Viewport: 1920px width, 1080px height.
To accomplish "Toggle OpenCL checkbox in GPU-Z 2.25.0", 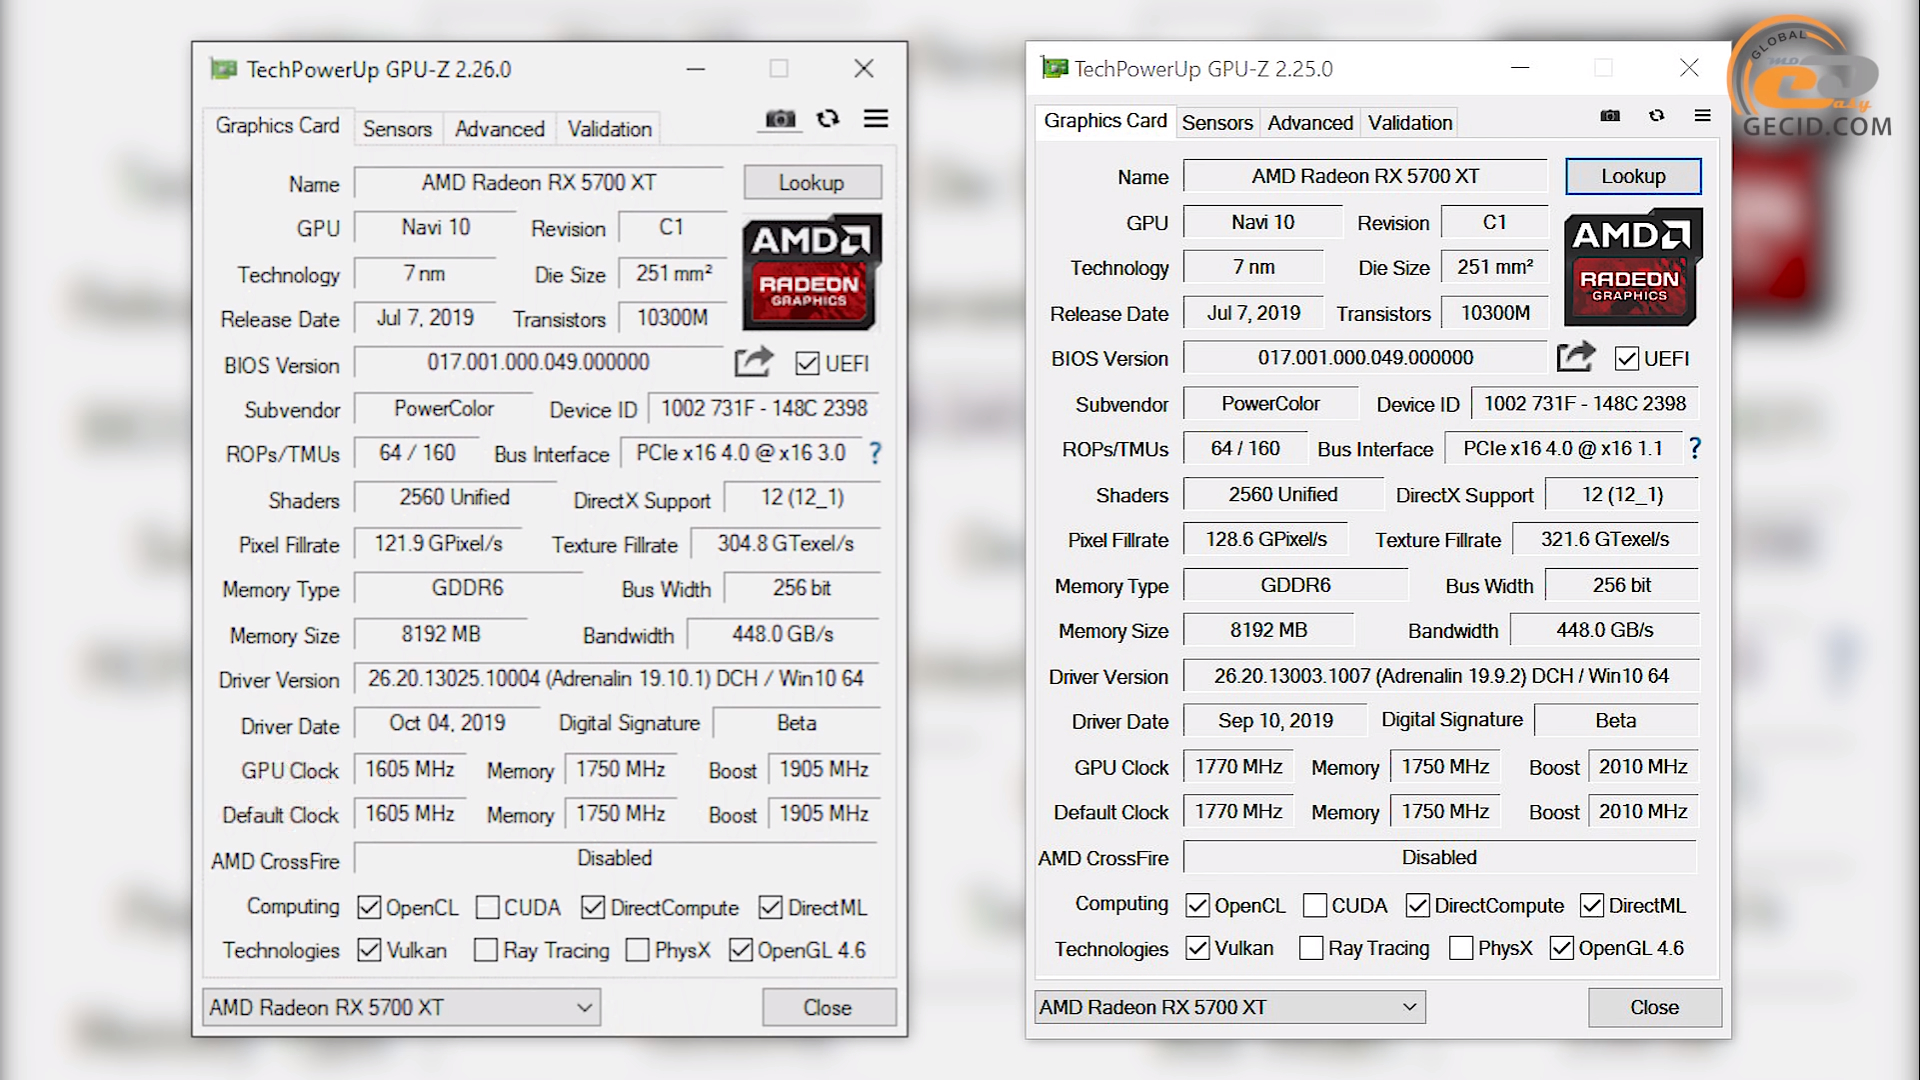I will 1197,906.
